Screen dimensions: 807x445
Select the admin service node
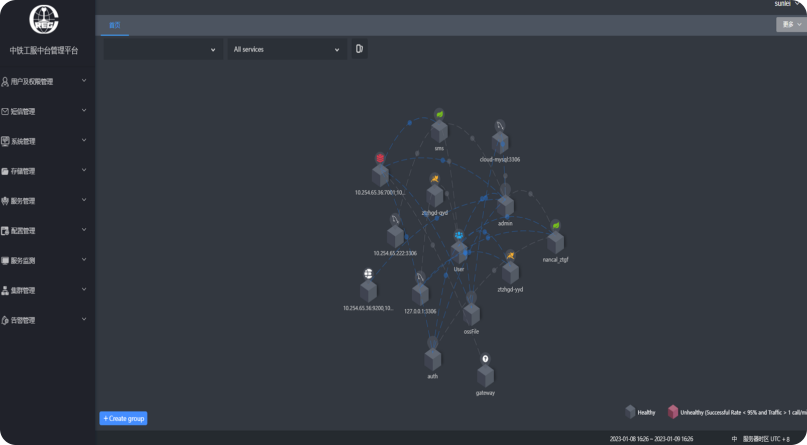pos(505,206)
